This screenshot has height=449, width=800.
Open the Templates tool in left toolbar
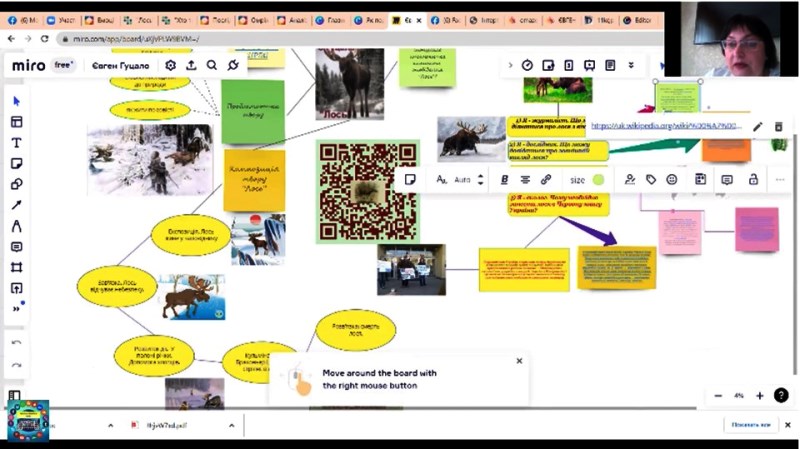coord(16,122)
